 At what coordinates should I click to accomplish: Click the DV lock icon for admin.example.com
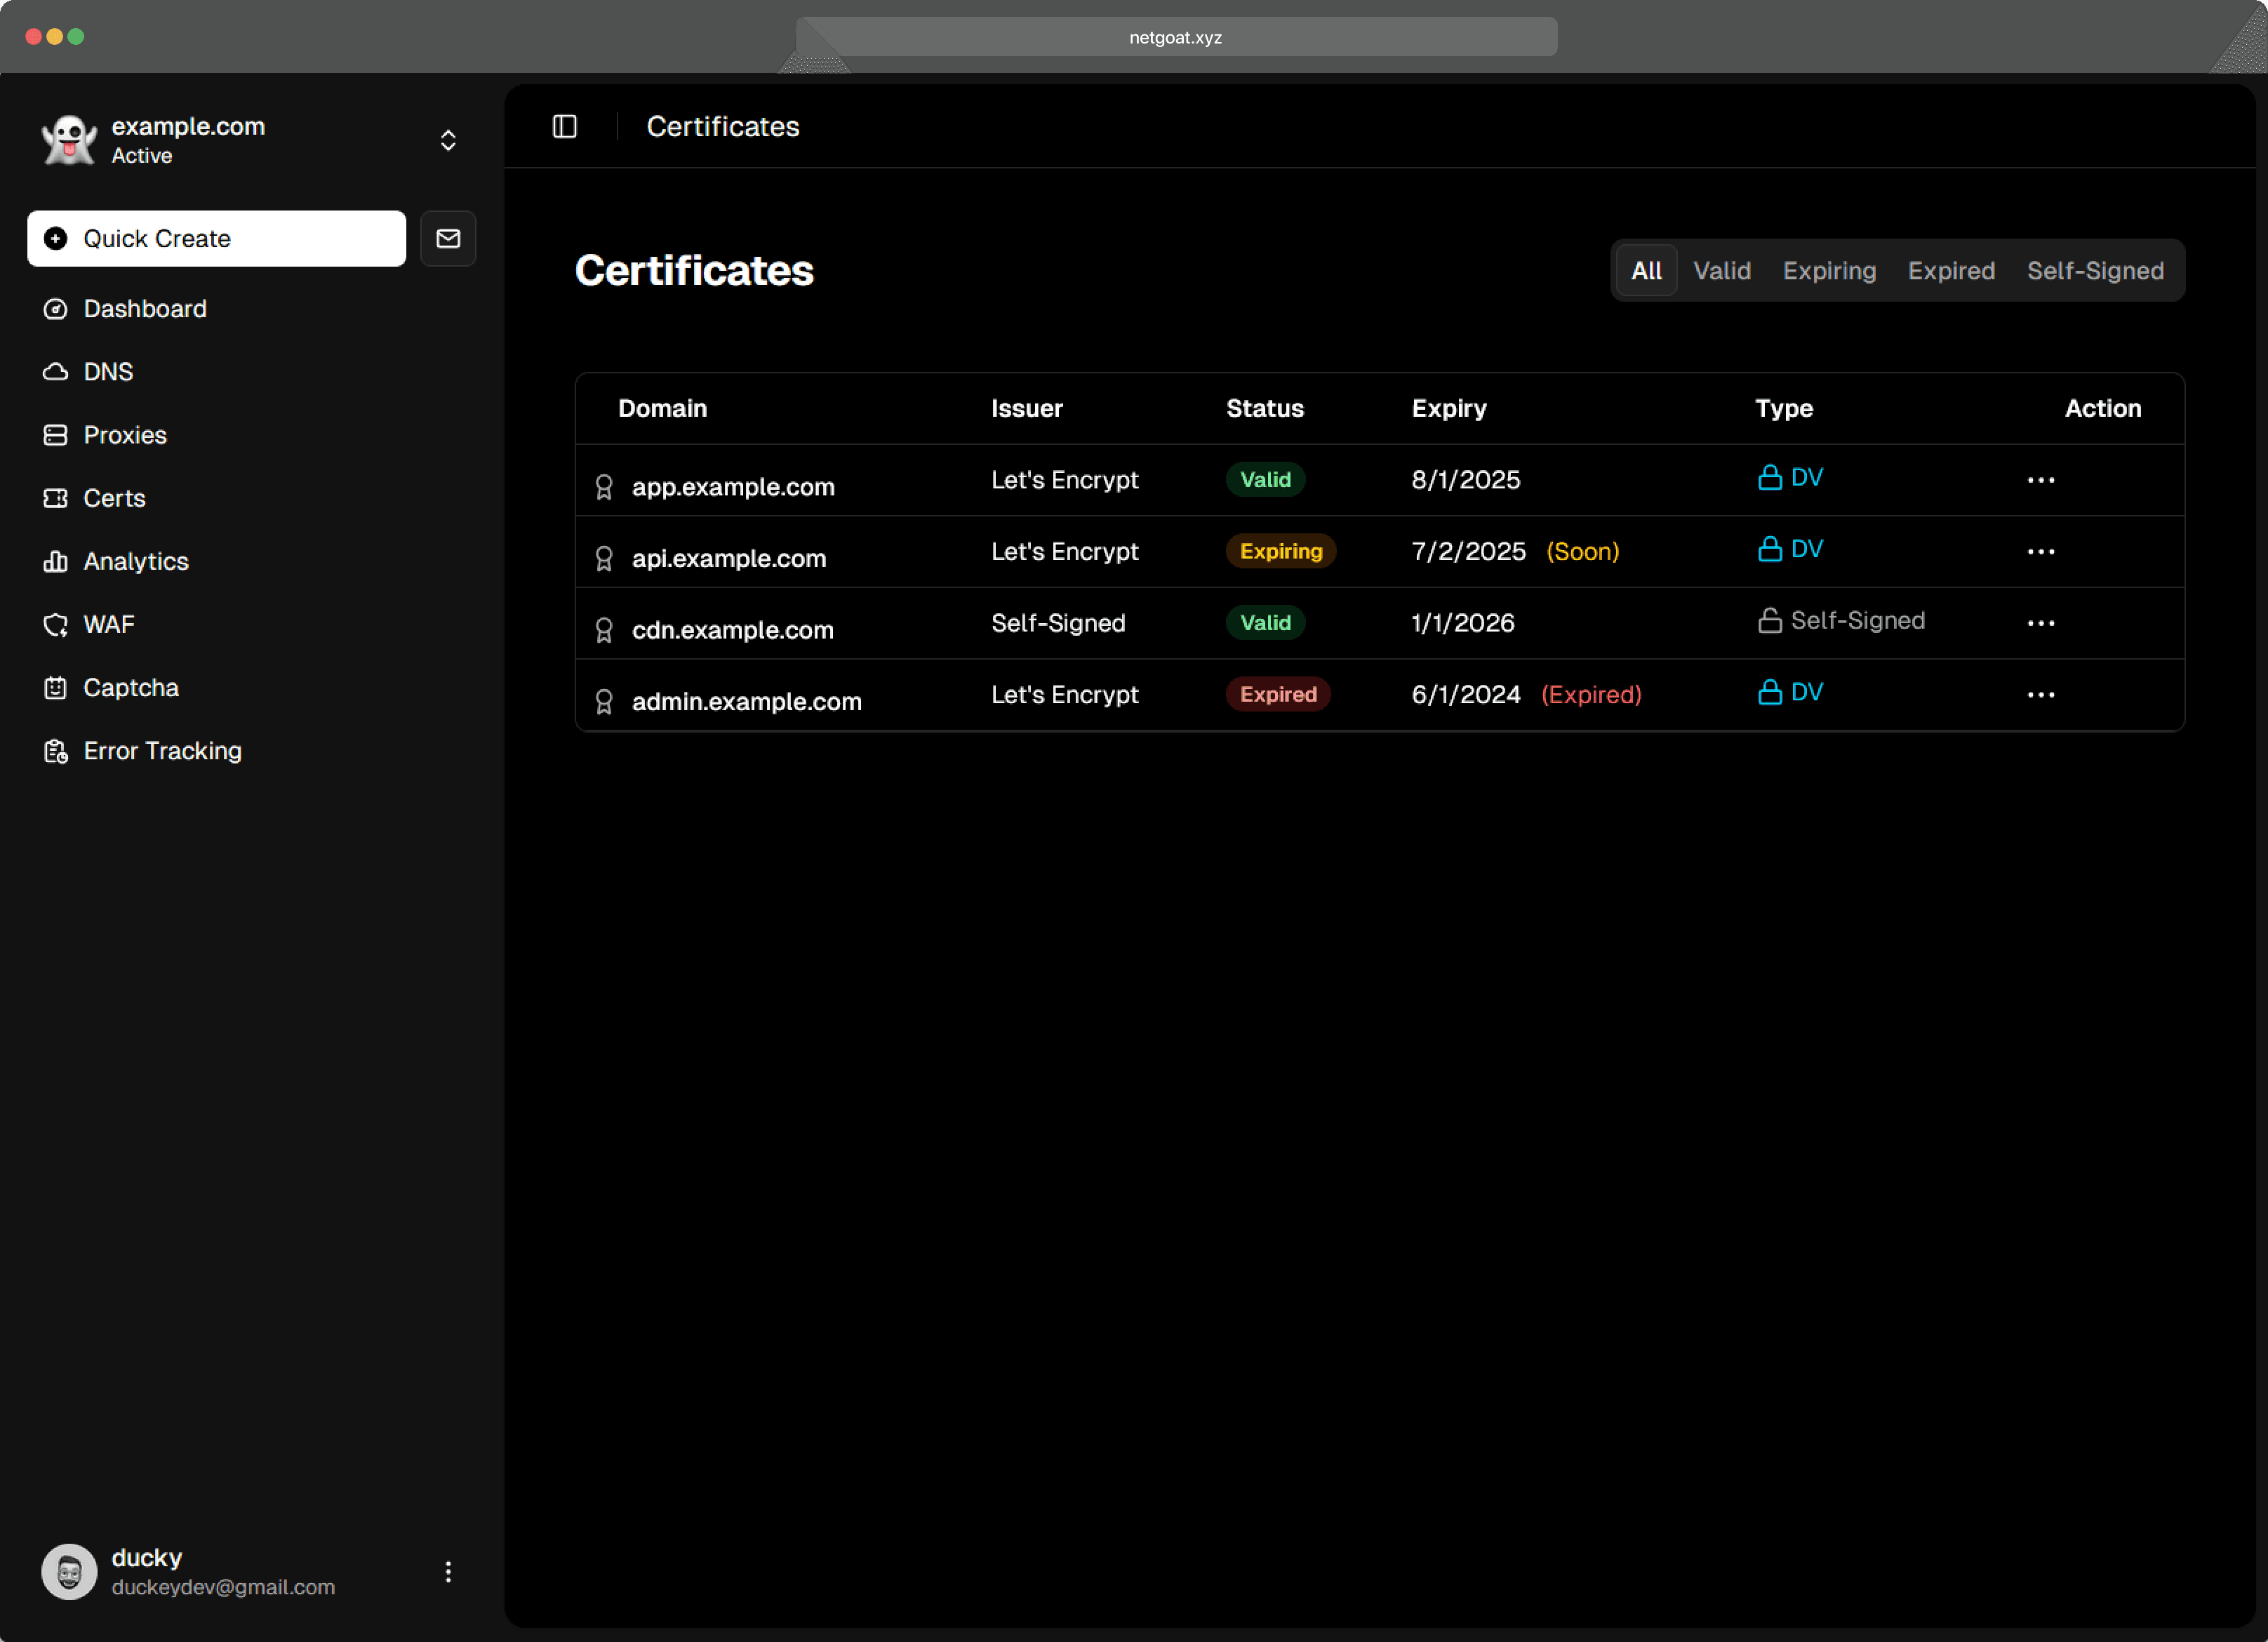point(1769,692)
